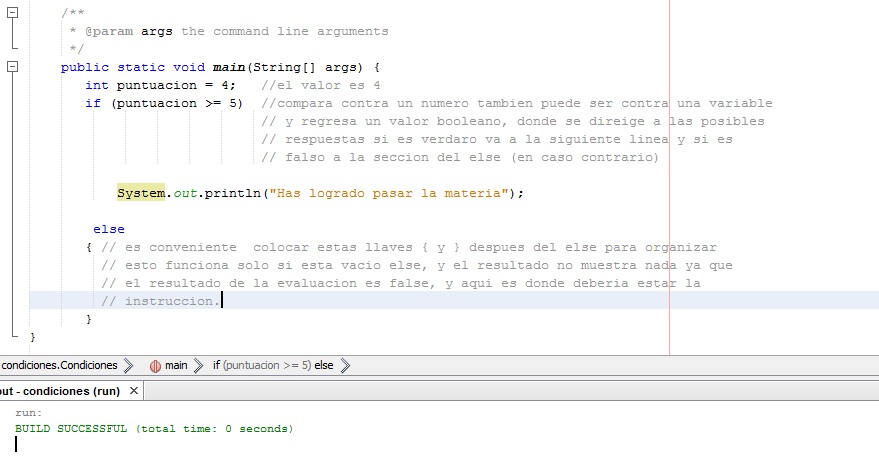This screenshot has width=879, height=475.
Task: Collapse the main method code fold
Action: (13, 67)
